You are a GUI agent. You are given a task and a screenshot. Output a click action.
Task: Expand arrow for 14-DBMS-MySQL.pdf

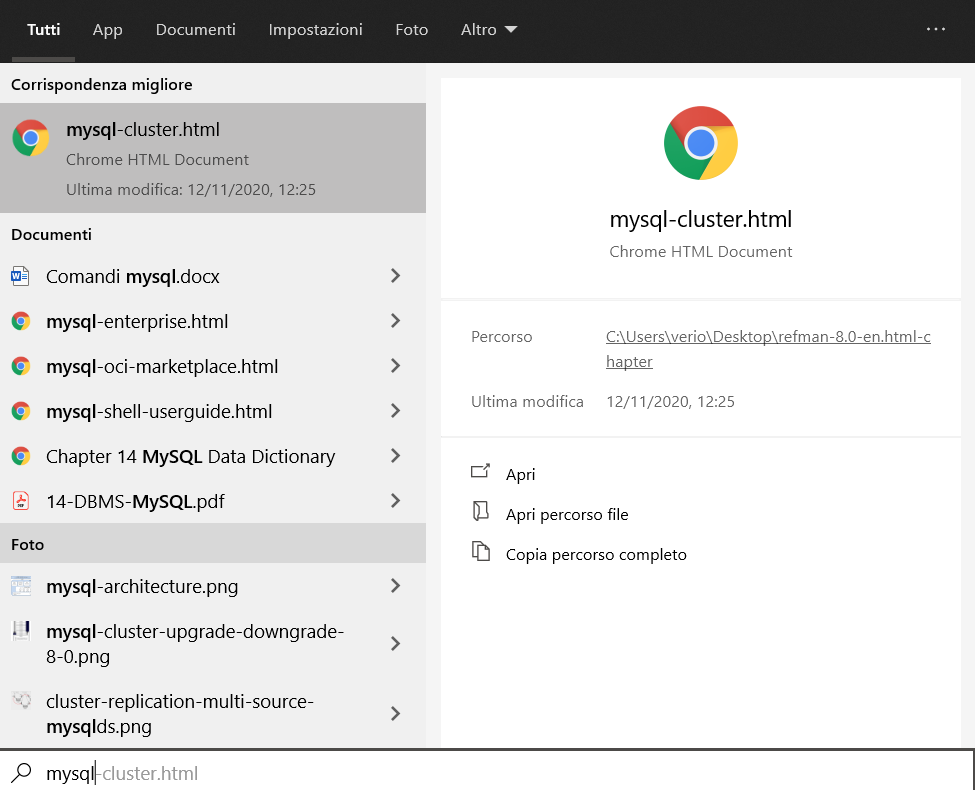click(x=395, y=501)
